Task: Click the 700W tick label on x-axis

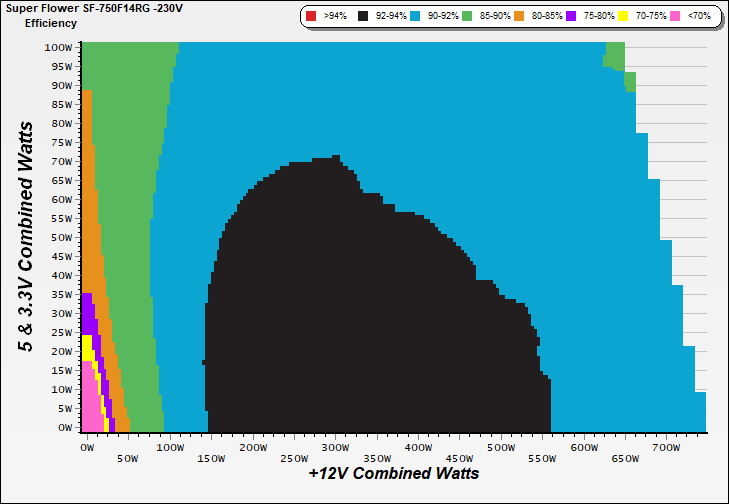Action: pos(667,447)
